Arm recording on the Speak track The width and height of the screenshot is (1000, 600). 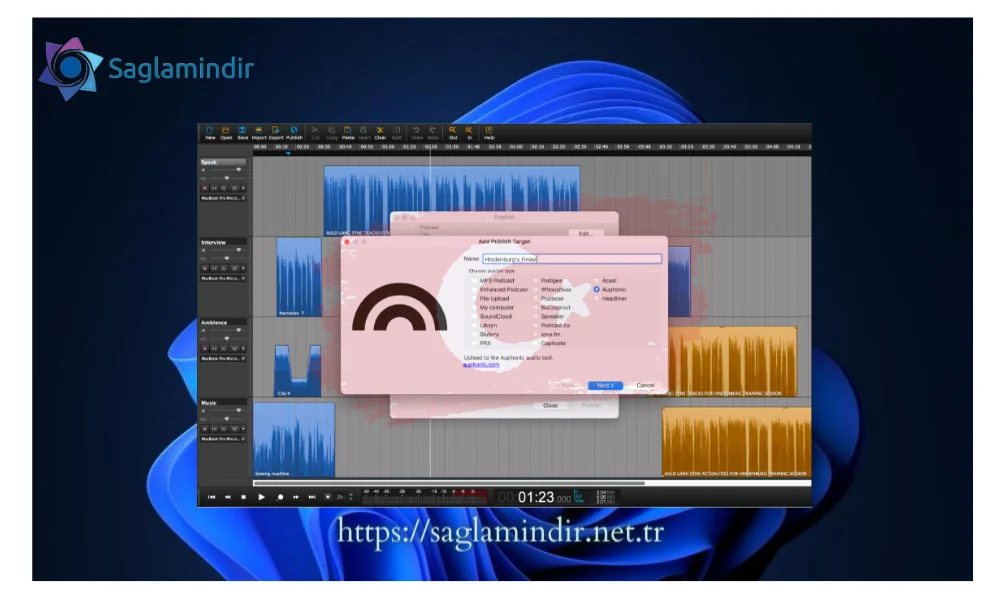click(x=205, y=188)
